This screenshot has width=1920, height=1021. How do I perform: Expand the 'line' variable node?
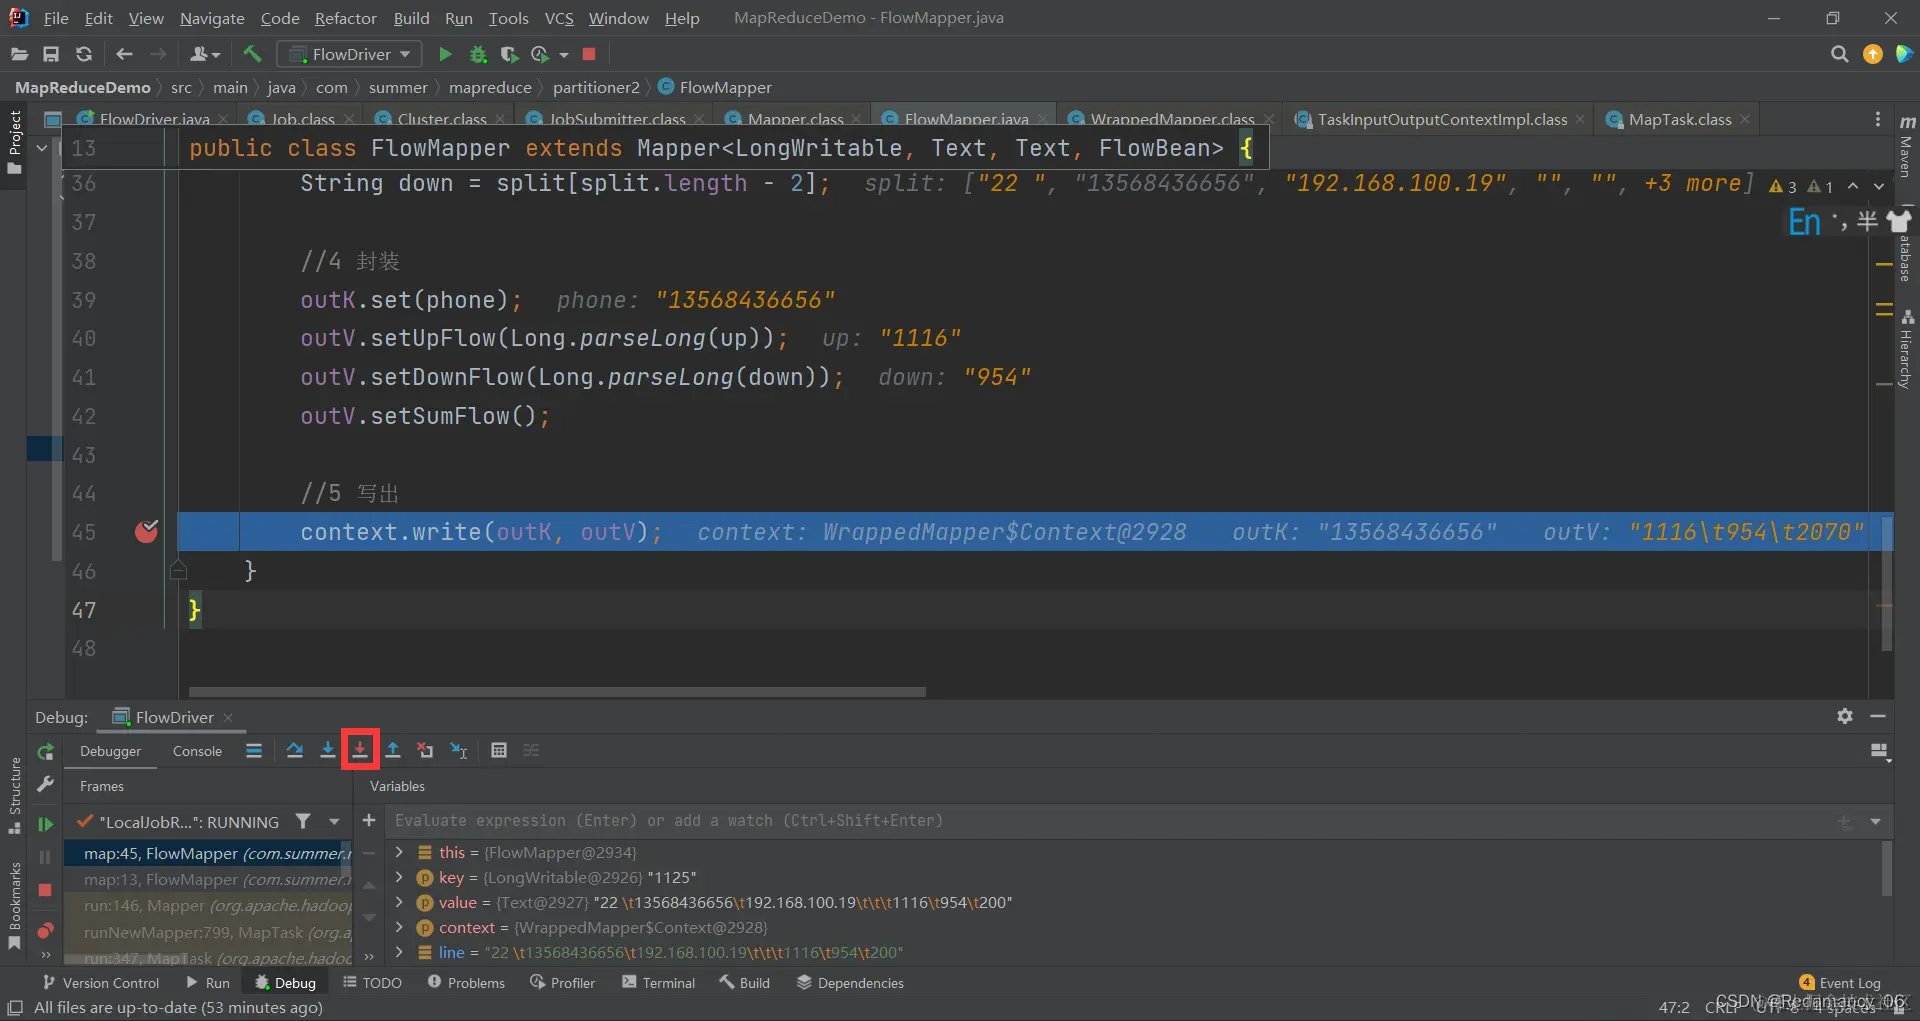[x=399, y=952]
